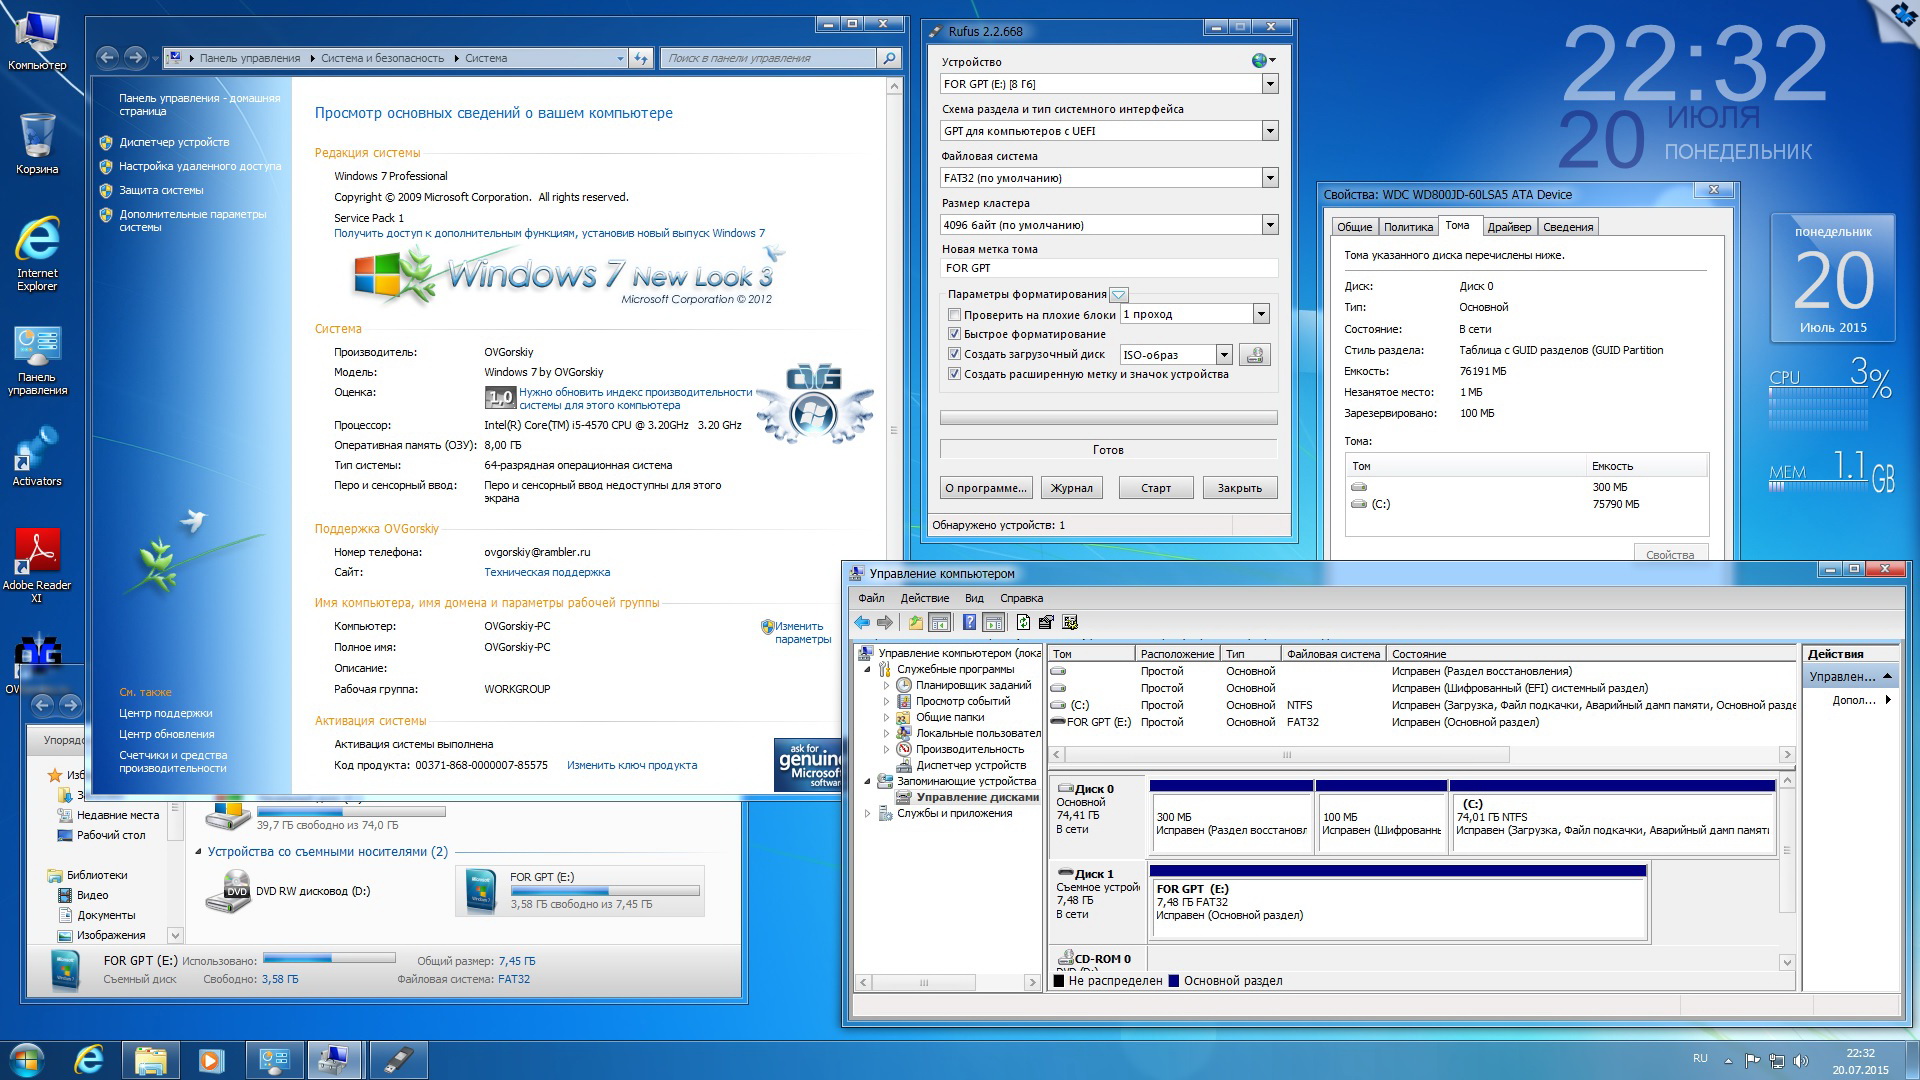The height and width of the screenshot is (1080, 1920).
Task: Click the Start button in Rufus
Action: [x=1156, y=488]
